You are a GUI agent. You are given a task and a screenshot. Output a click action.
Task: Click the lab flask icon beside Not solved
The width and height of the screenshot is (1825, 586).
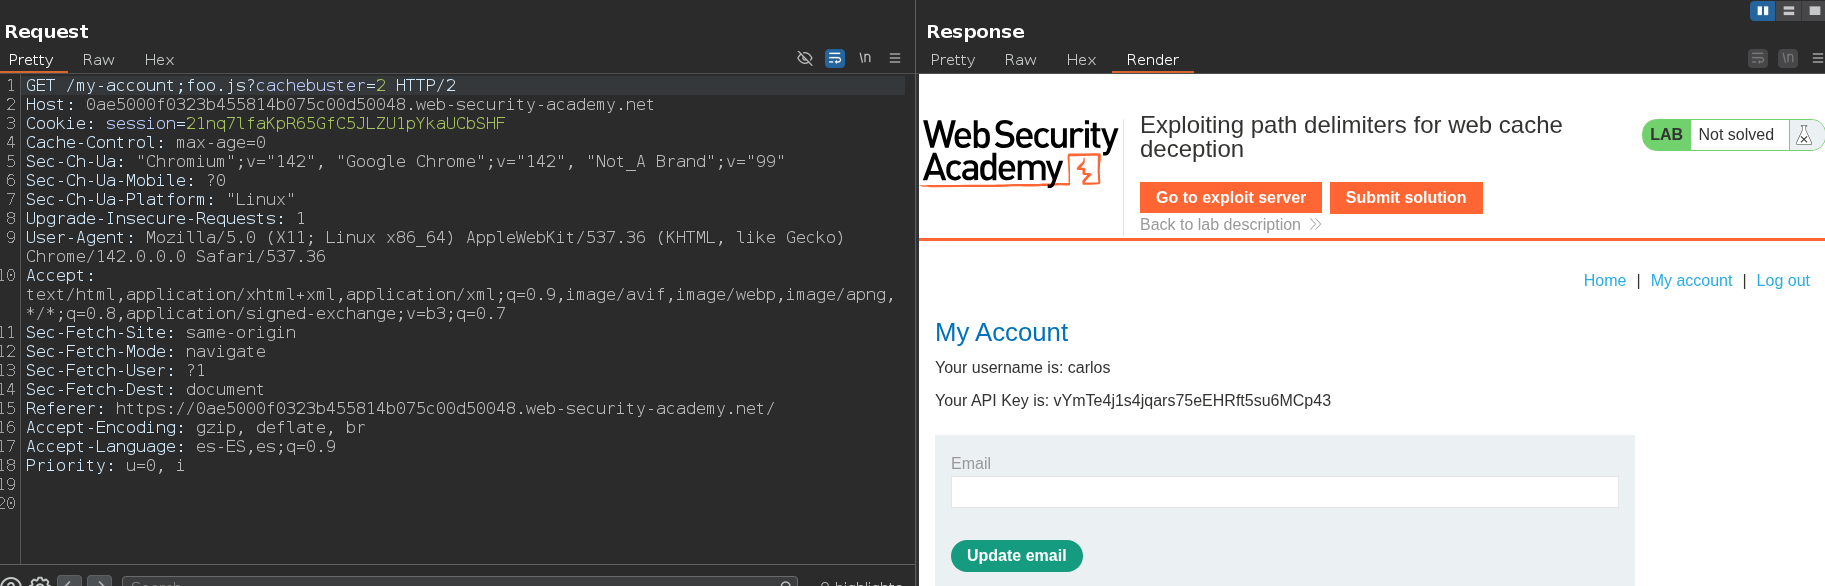(x=1804, y=135)
